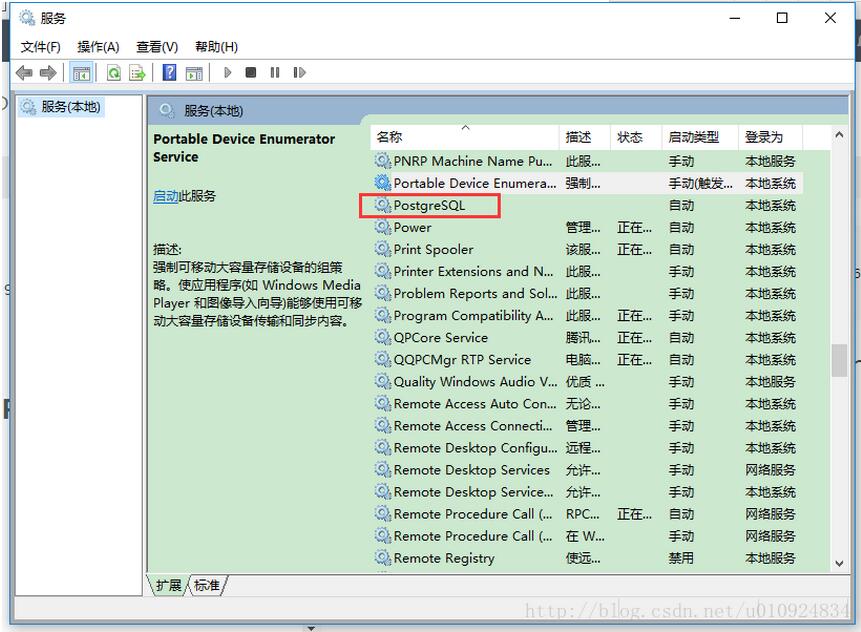Sort by the 启动类型 column header
The width and height of the screenshot is (861, 632).
(x=692, y=137)
